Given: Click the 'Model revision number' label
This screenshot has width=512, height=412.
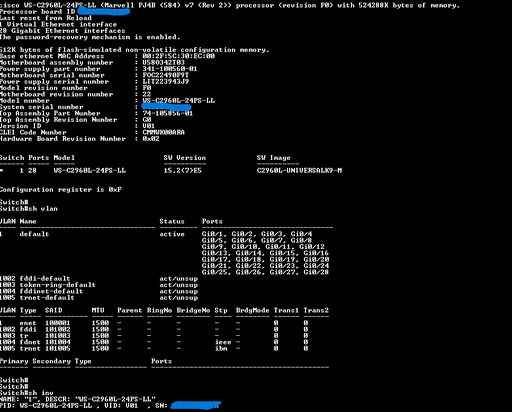Looking at the screenshot, I should tap(44, 88).
